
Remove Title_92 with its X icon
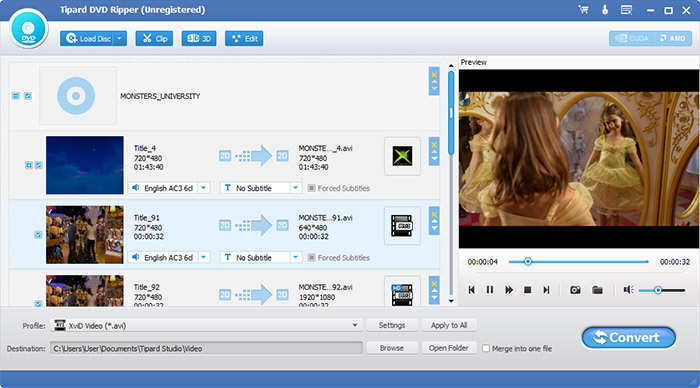[x=434, y=284]
